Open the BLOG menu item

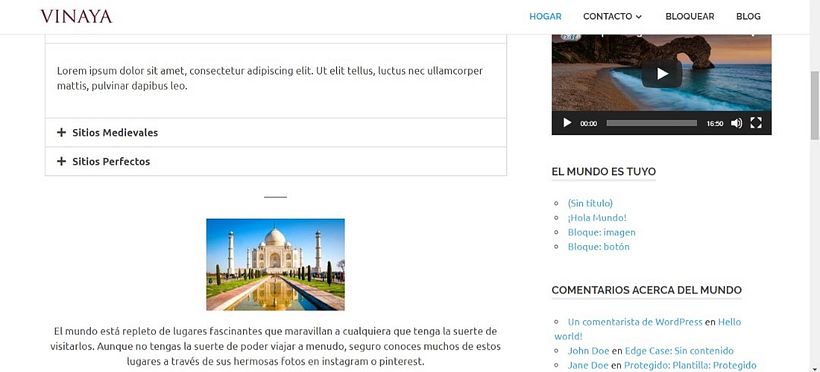[748, 17]
